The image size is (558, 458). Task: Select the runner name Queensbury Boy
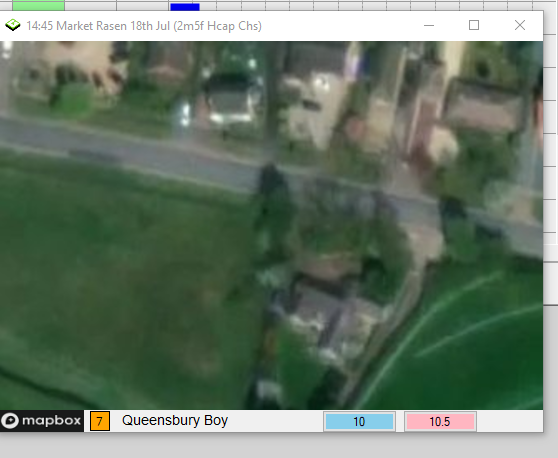175,420
